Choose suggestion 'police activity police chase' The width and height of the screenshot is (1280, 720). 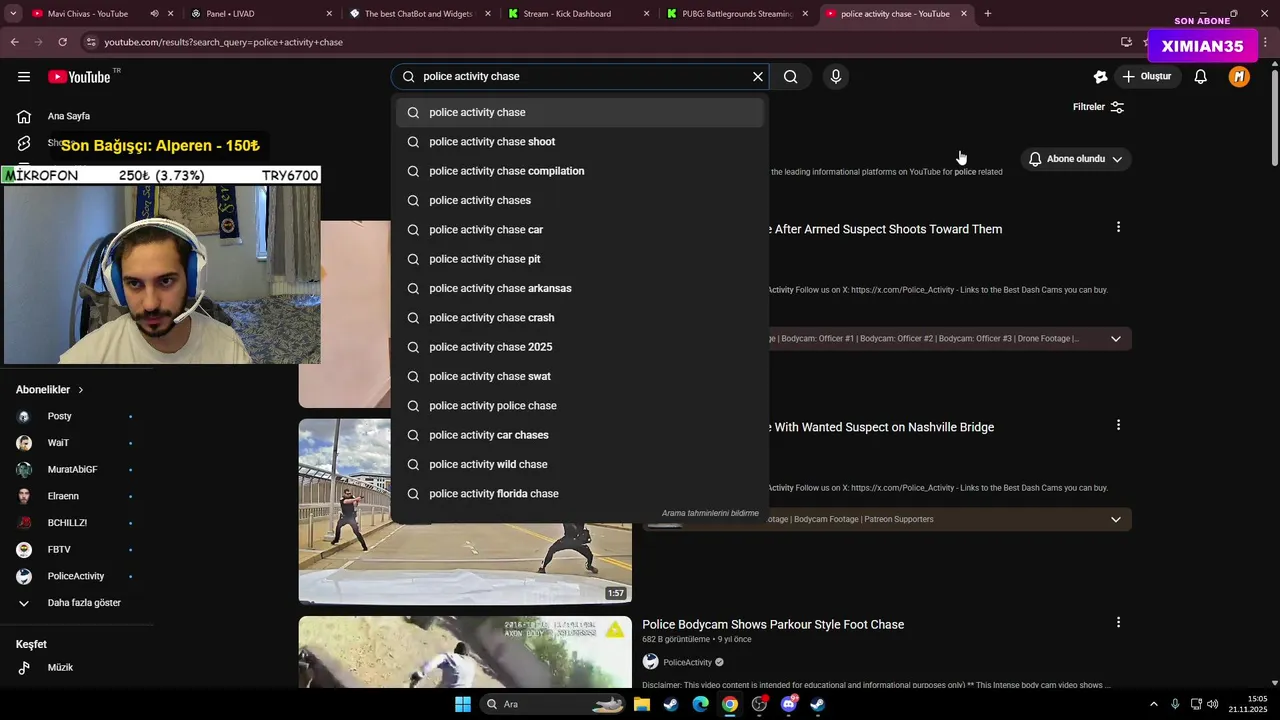point(580,406)
